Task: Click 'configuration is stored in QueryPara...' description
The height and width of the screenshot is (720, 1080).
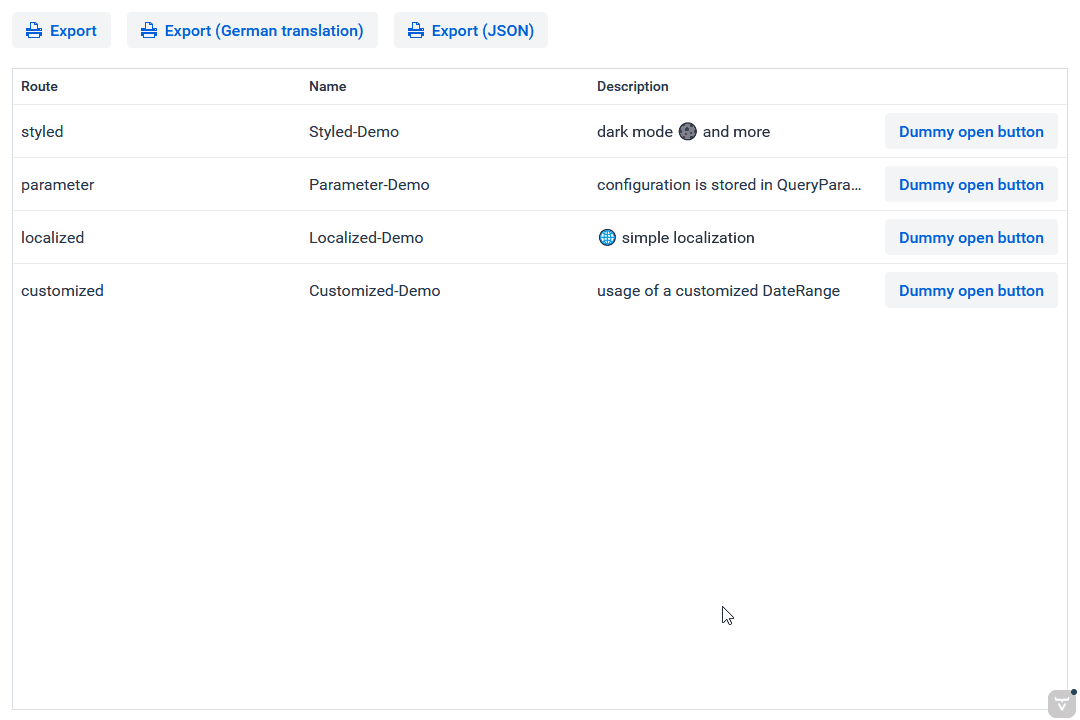Action: (729, 185)
